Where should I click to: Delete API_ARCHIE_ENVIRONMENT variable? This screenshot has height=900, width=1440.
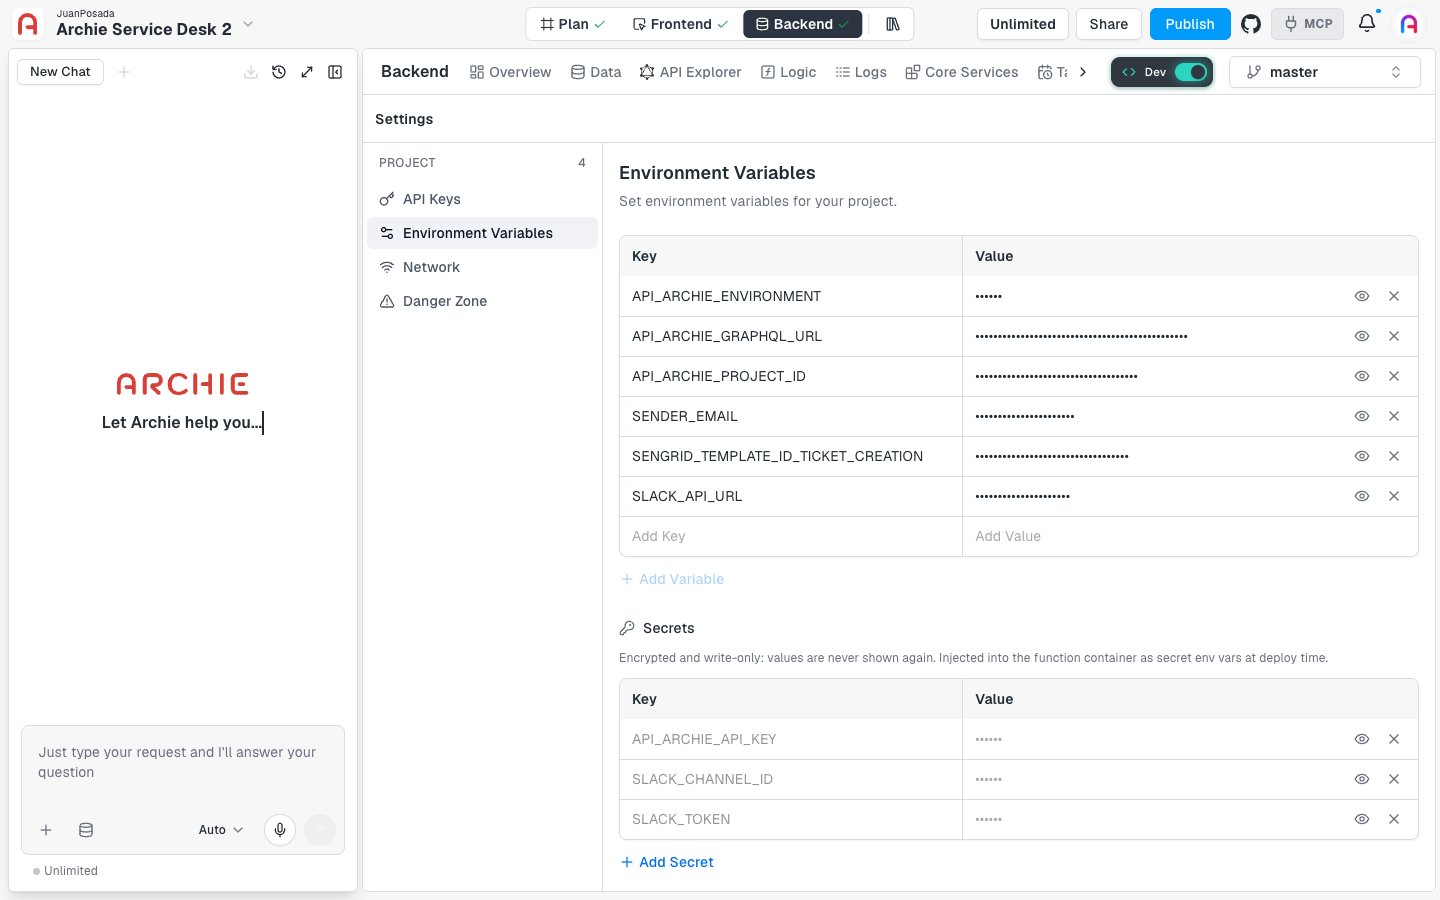tap(1394, 296)
